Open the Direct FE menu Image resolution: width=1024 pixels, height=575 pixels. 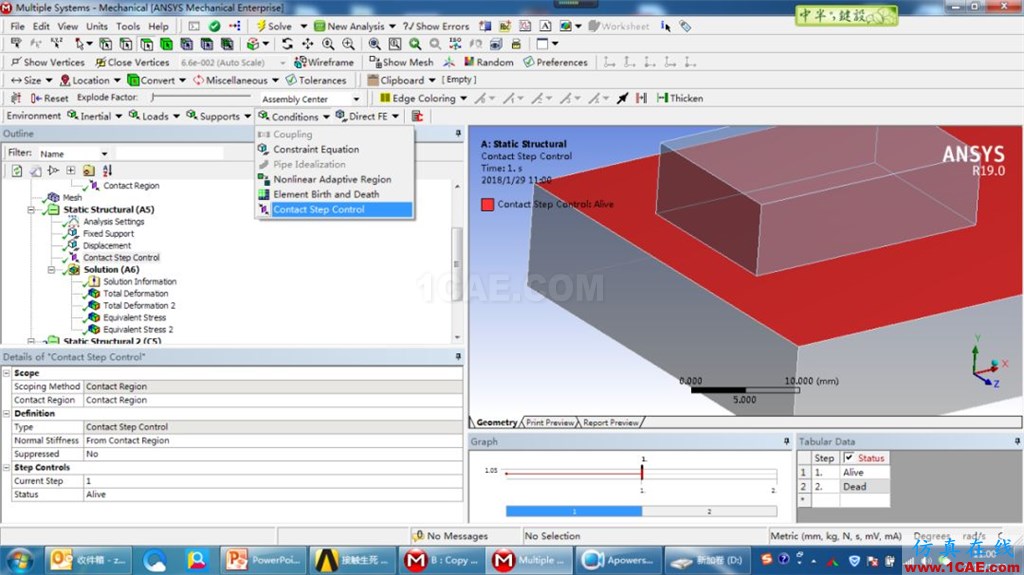tap(367, 116)
